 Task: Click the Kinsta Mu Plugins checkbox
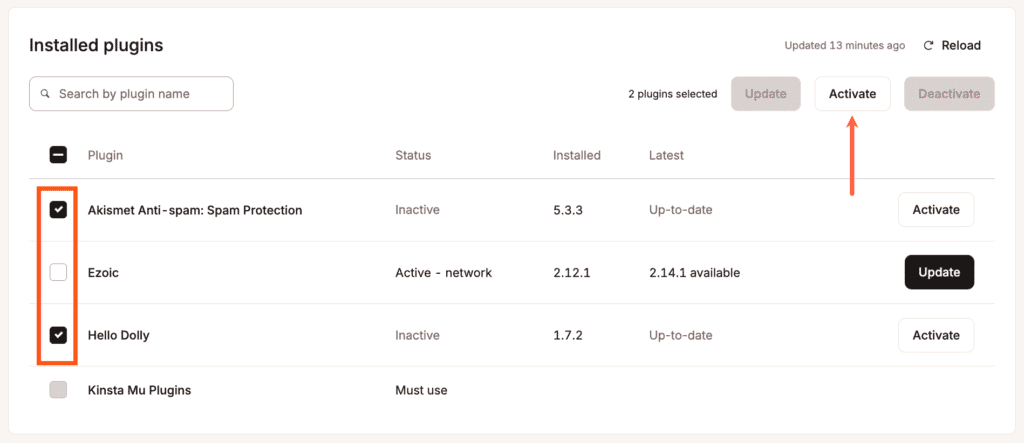58,390
